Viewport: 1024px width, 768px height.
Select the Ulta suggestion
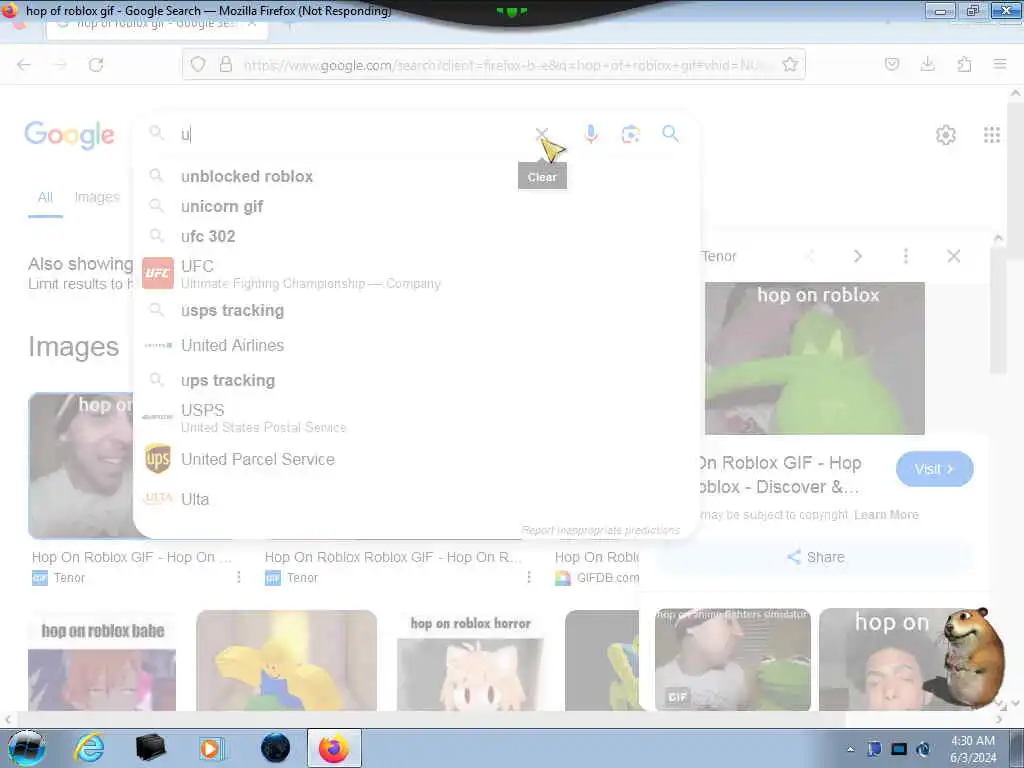pos(415,499)
